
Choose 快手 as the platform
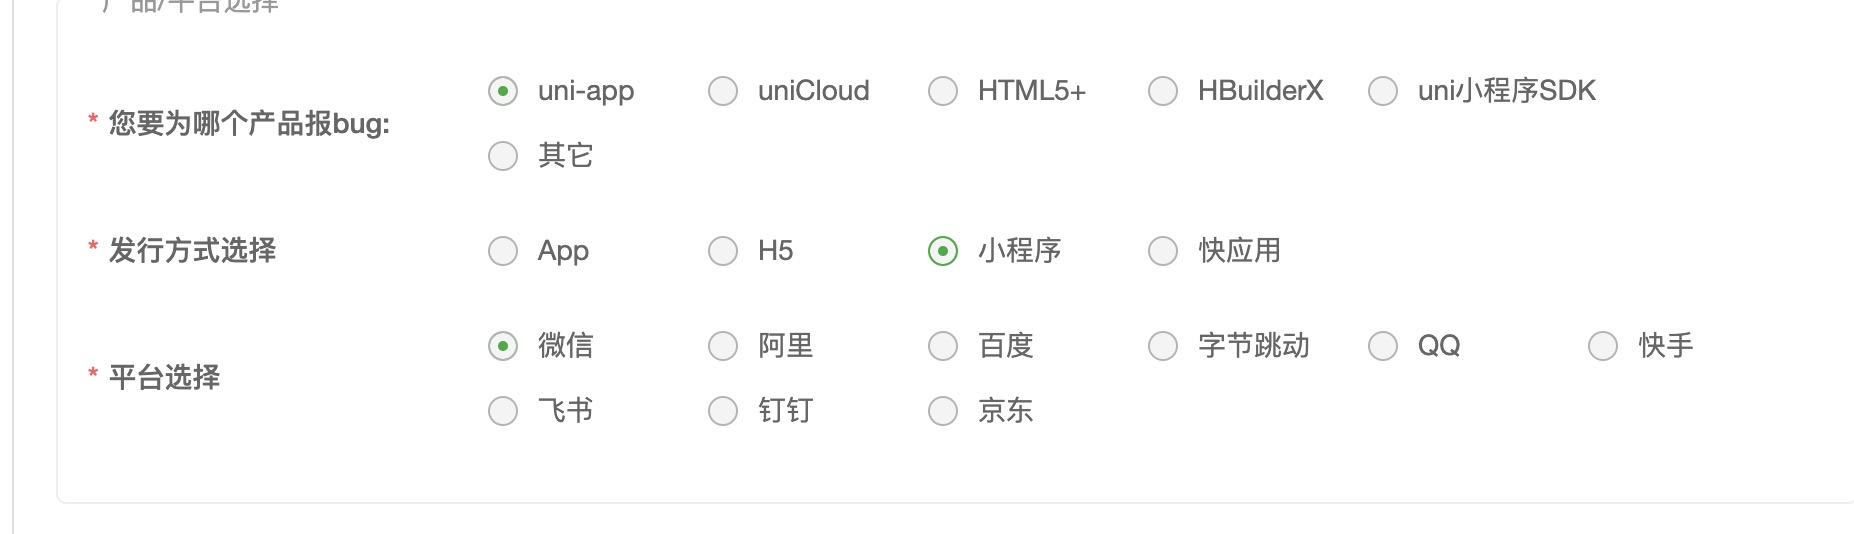[x=1603, y=346]
